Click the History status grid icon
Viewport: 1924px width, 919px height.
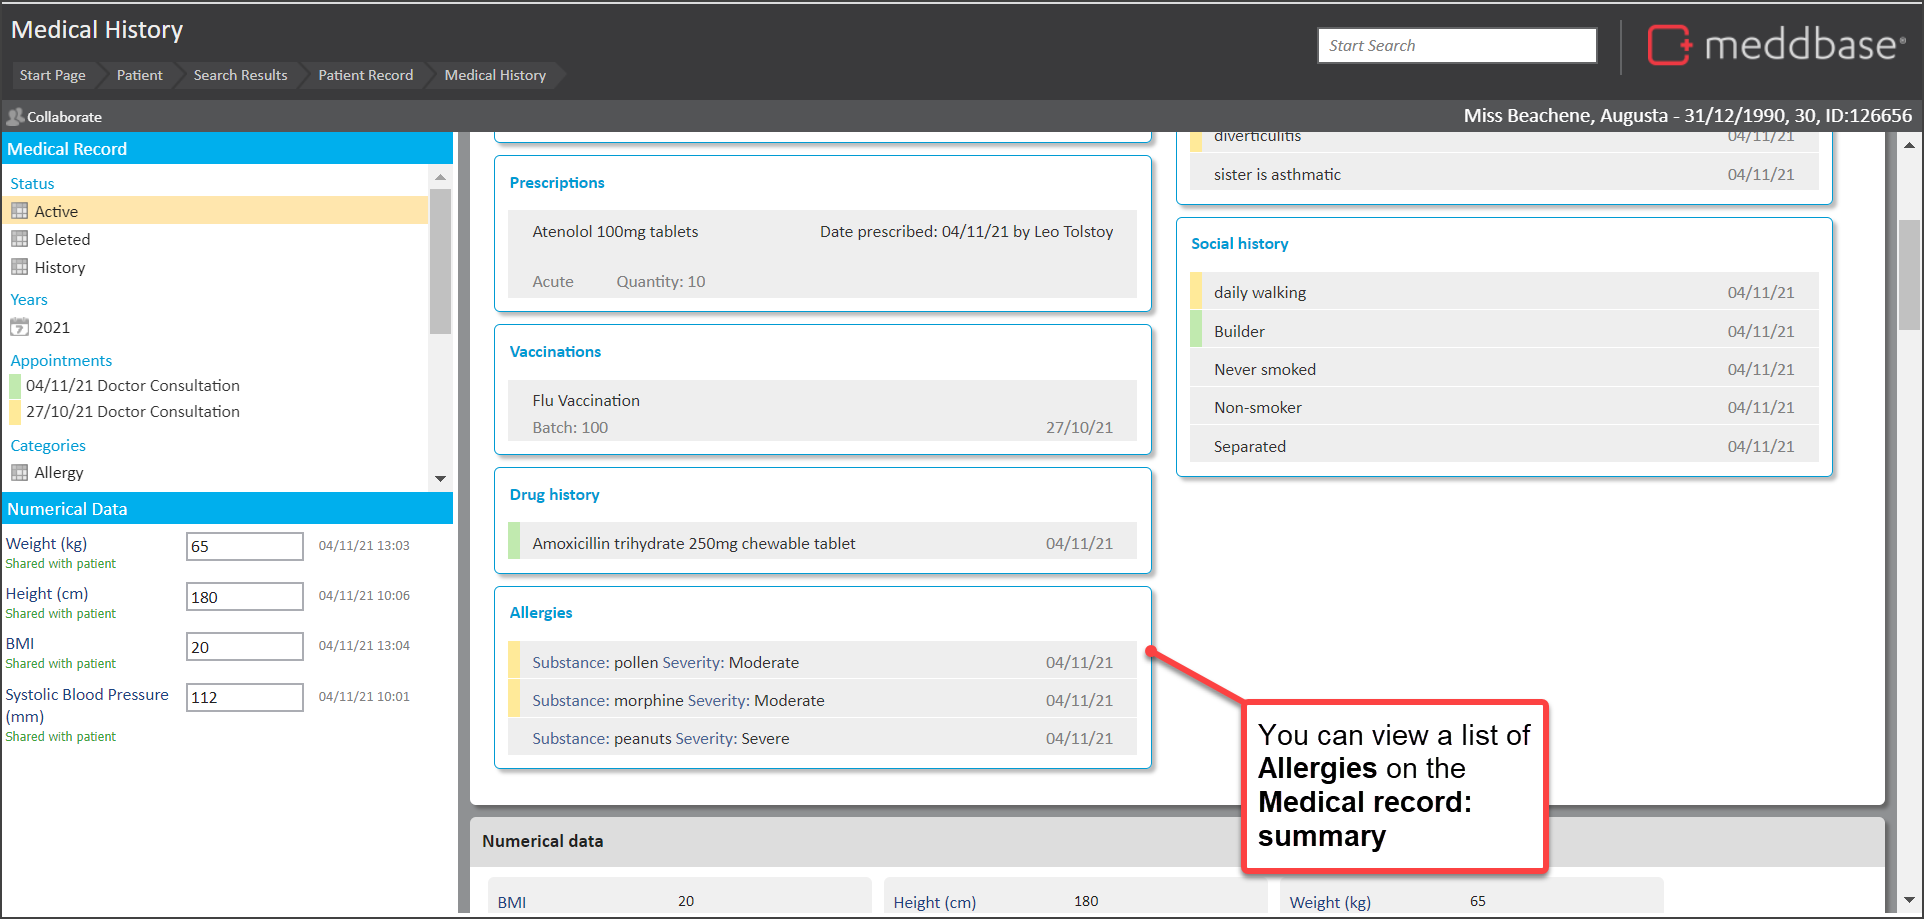(x=19, y=267)
